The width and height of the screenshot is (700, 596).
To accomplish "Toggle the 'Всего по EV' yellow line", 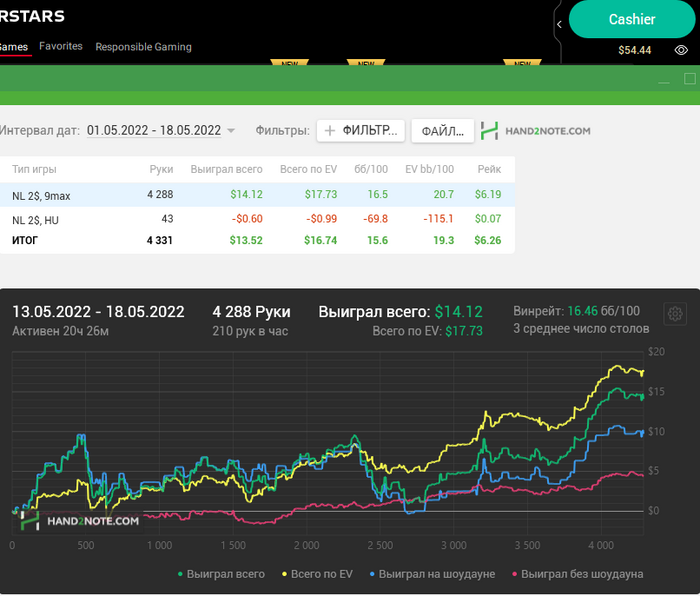I will (320, 574).
